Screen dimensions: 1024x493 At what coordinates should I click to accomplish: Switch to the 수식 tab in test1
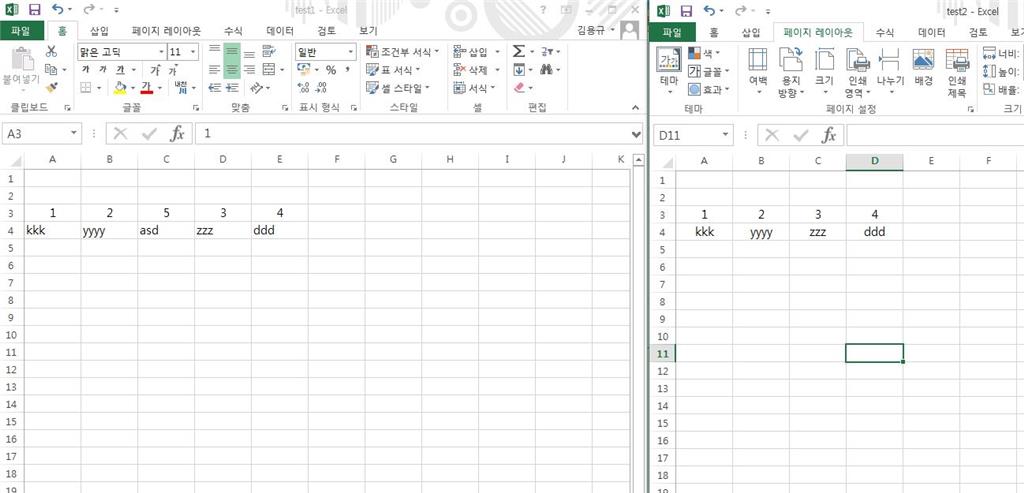click(x=233, y=31)
